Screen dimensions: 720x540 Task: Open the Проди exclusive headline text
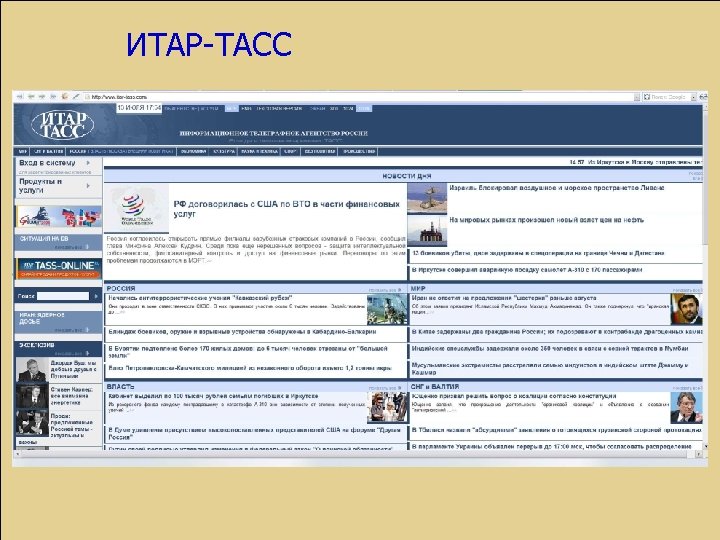[x=72, y=425]
